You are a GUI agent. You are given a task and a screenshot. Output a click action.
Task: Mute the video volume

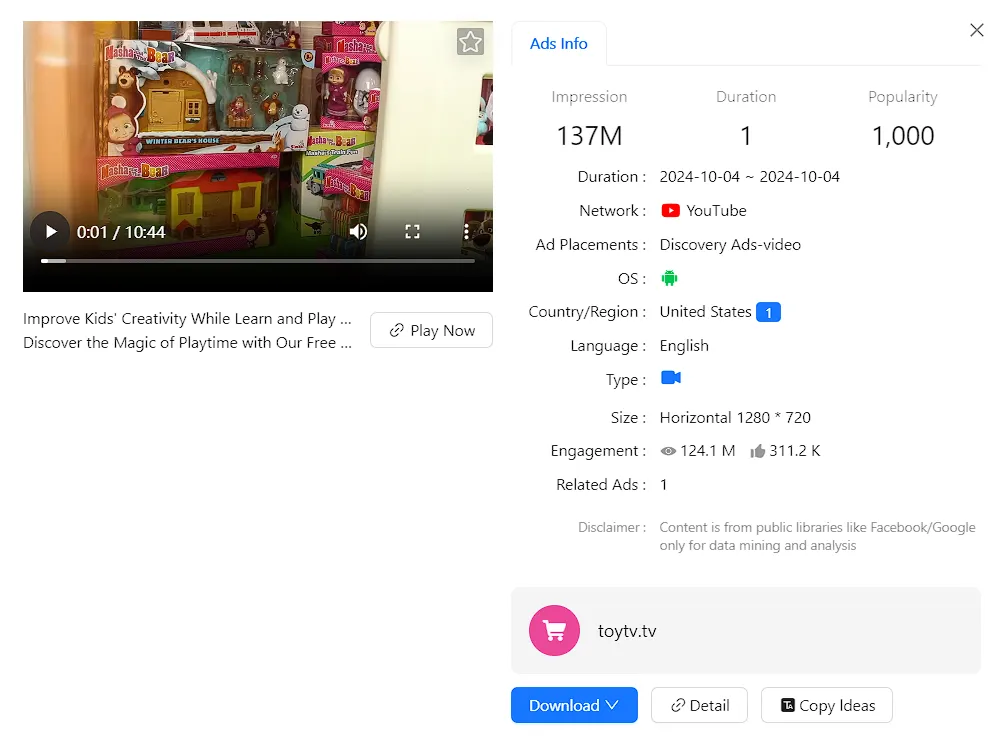tap(358, 232)
